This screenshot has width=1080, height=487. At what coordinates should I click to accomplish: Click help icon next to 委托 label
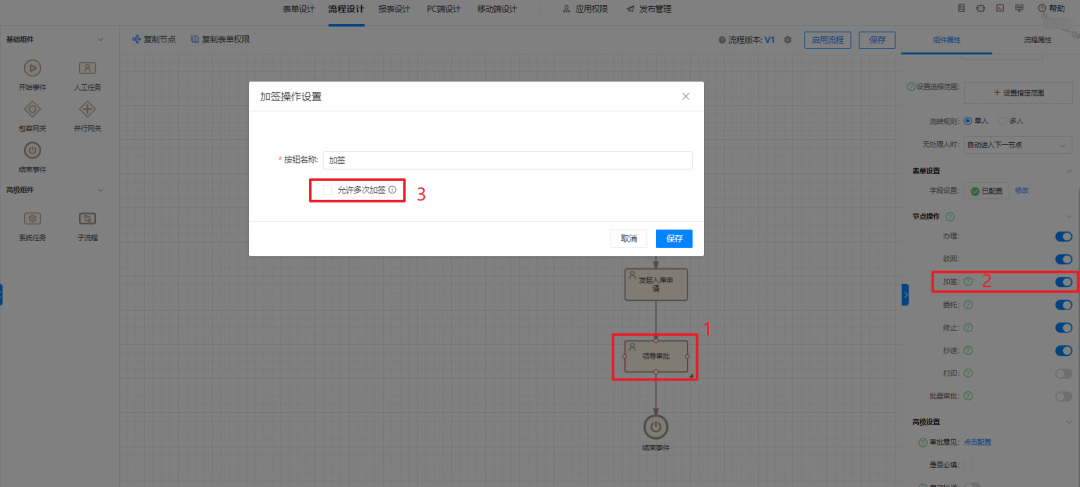[968, 304]
